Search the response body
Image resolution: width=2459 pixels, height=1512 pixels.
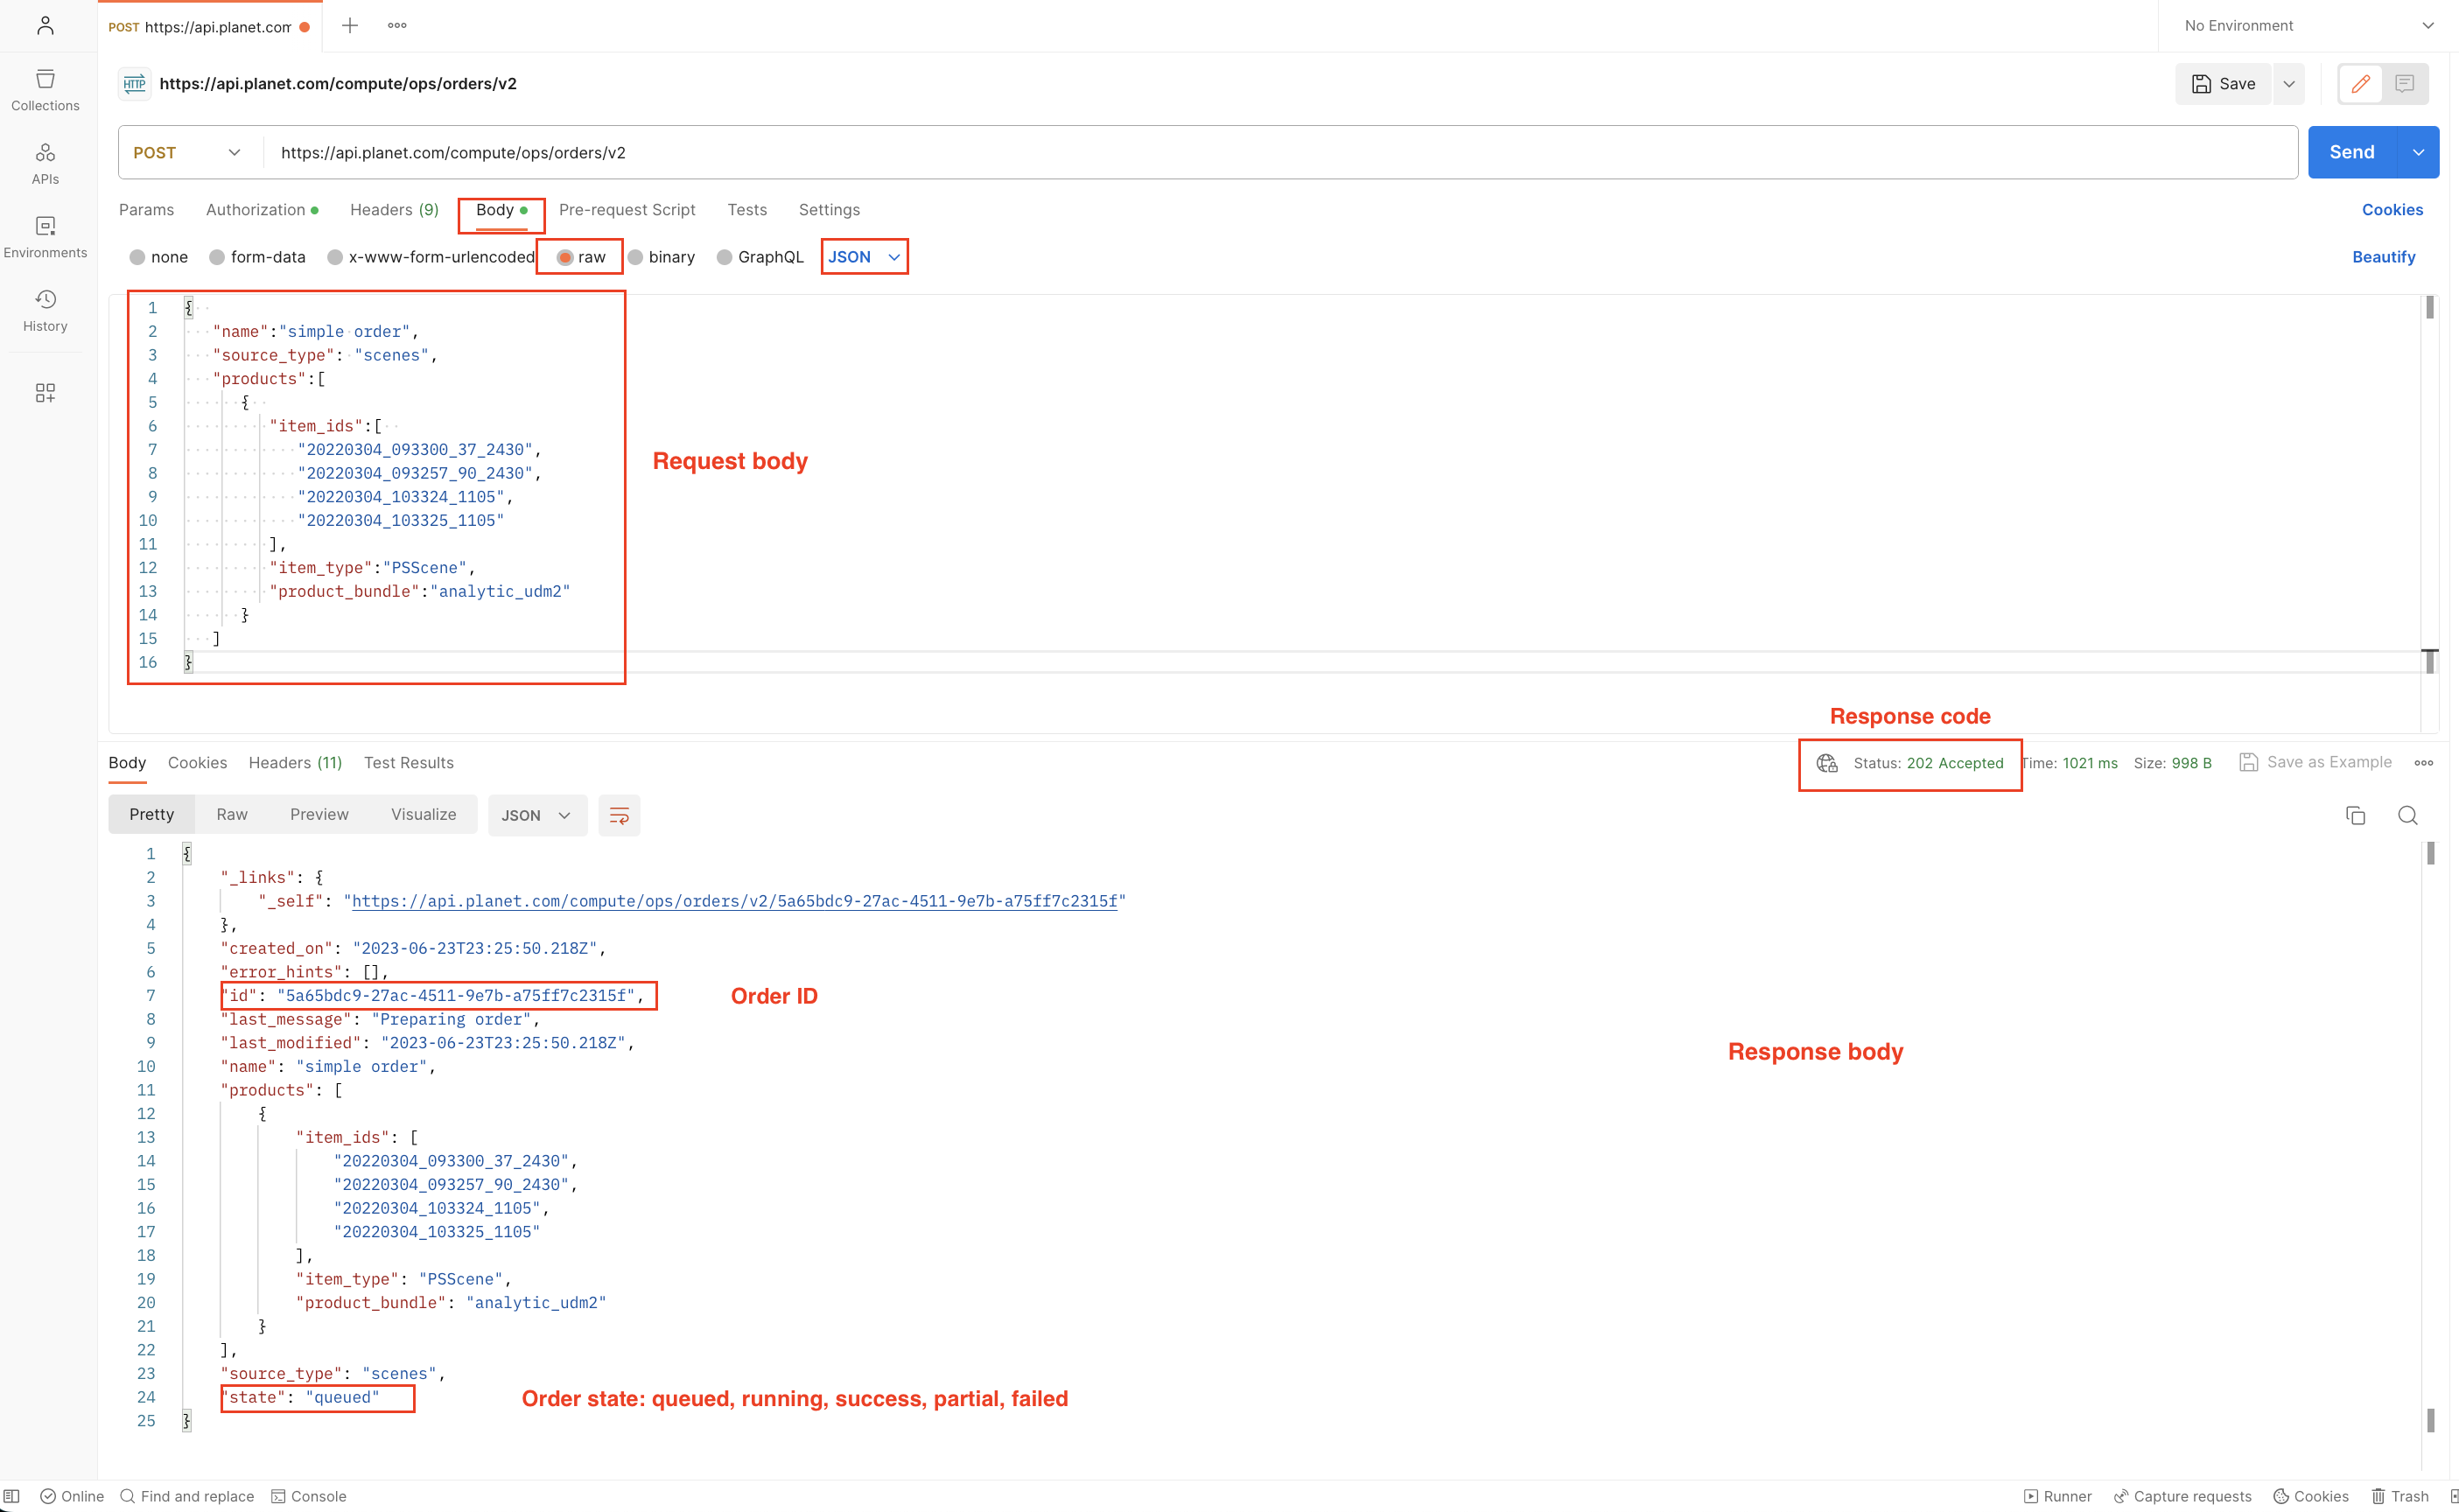[x=2407, y=815]
